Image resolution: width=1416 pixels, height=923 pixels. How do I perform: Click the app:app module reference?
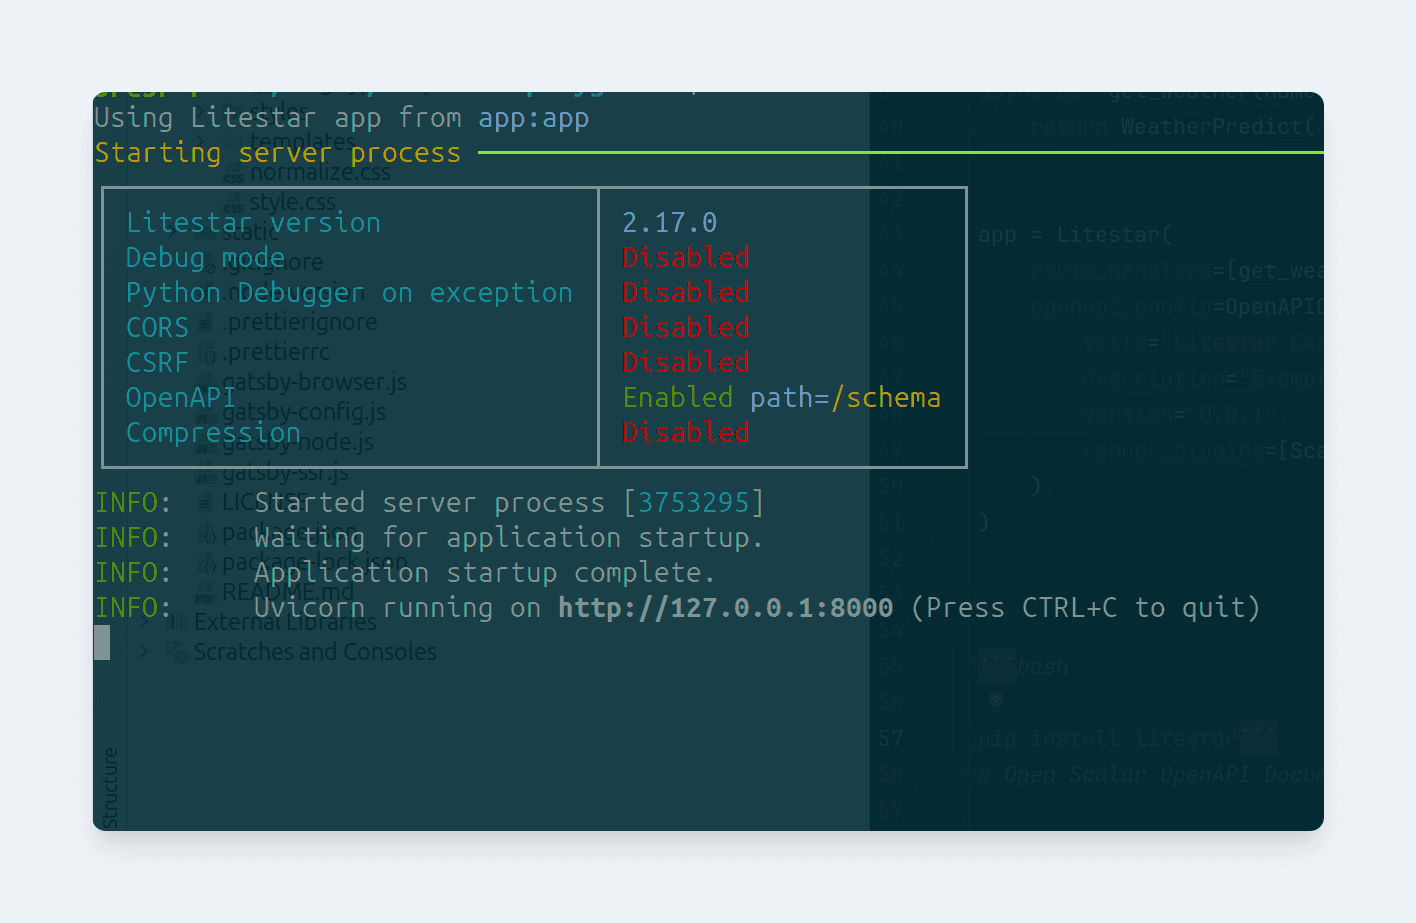534,118
